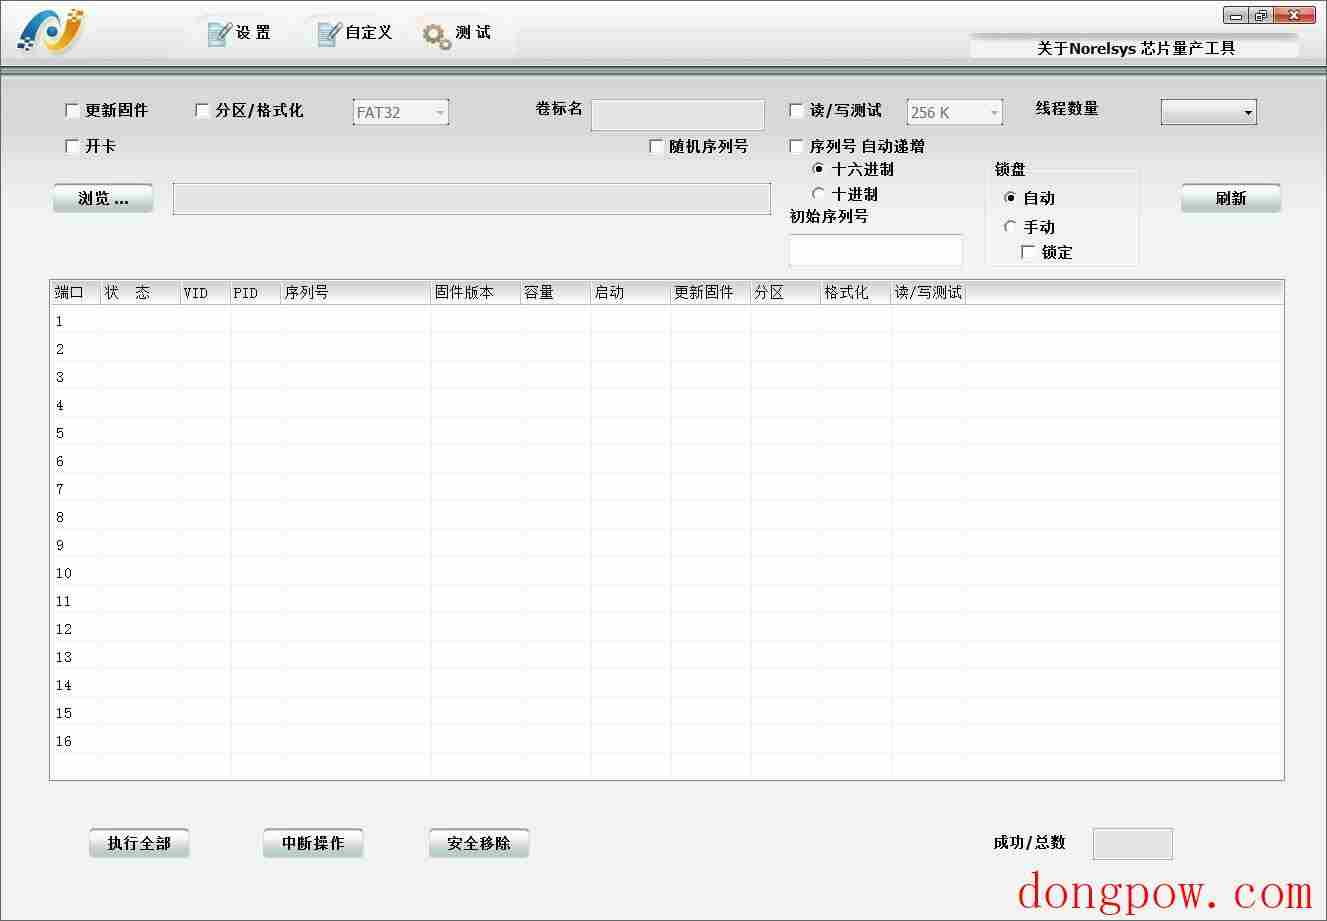Choose 自动 lock disk mode

click(1010, 198)
